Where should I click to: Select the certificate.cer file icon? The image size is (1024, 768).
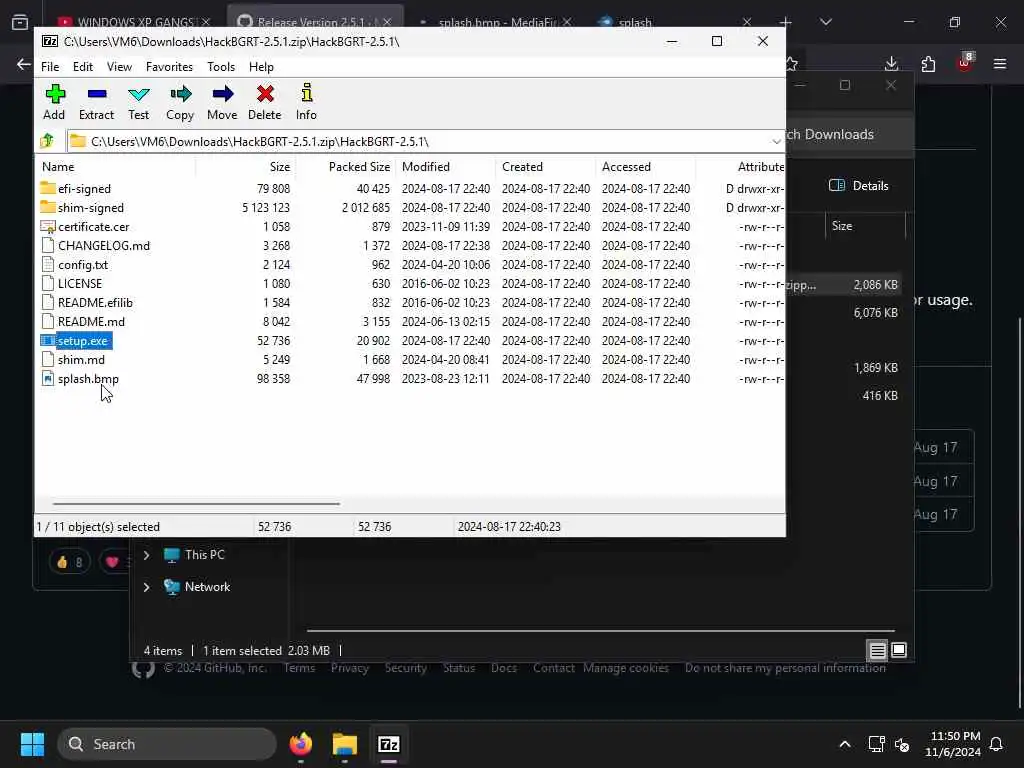tap(48, 227)
